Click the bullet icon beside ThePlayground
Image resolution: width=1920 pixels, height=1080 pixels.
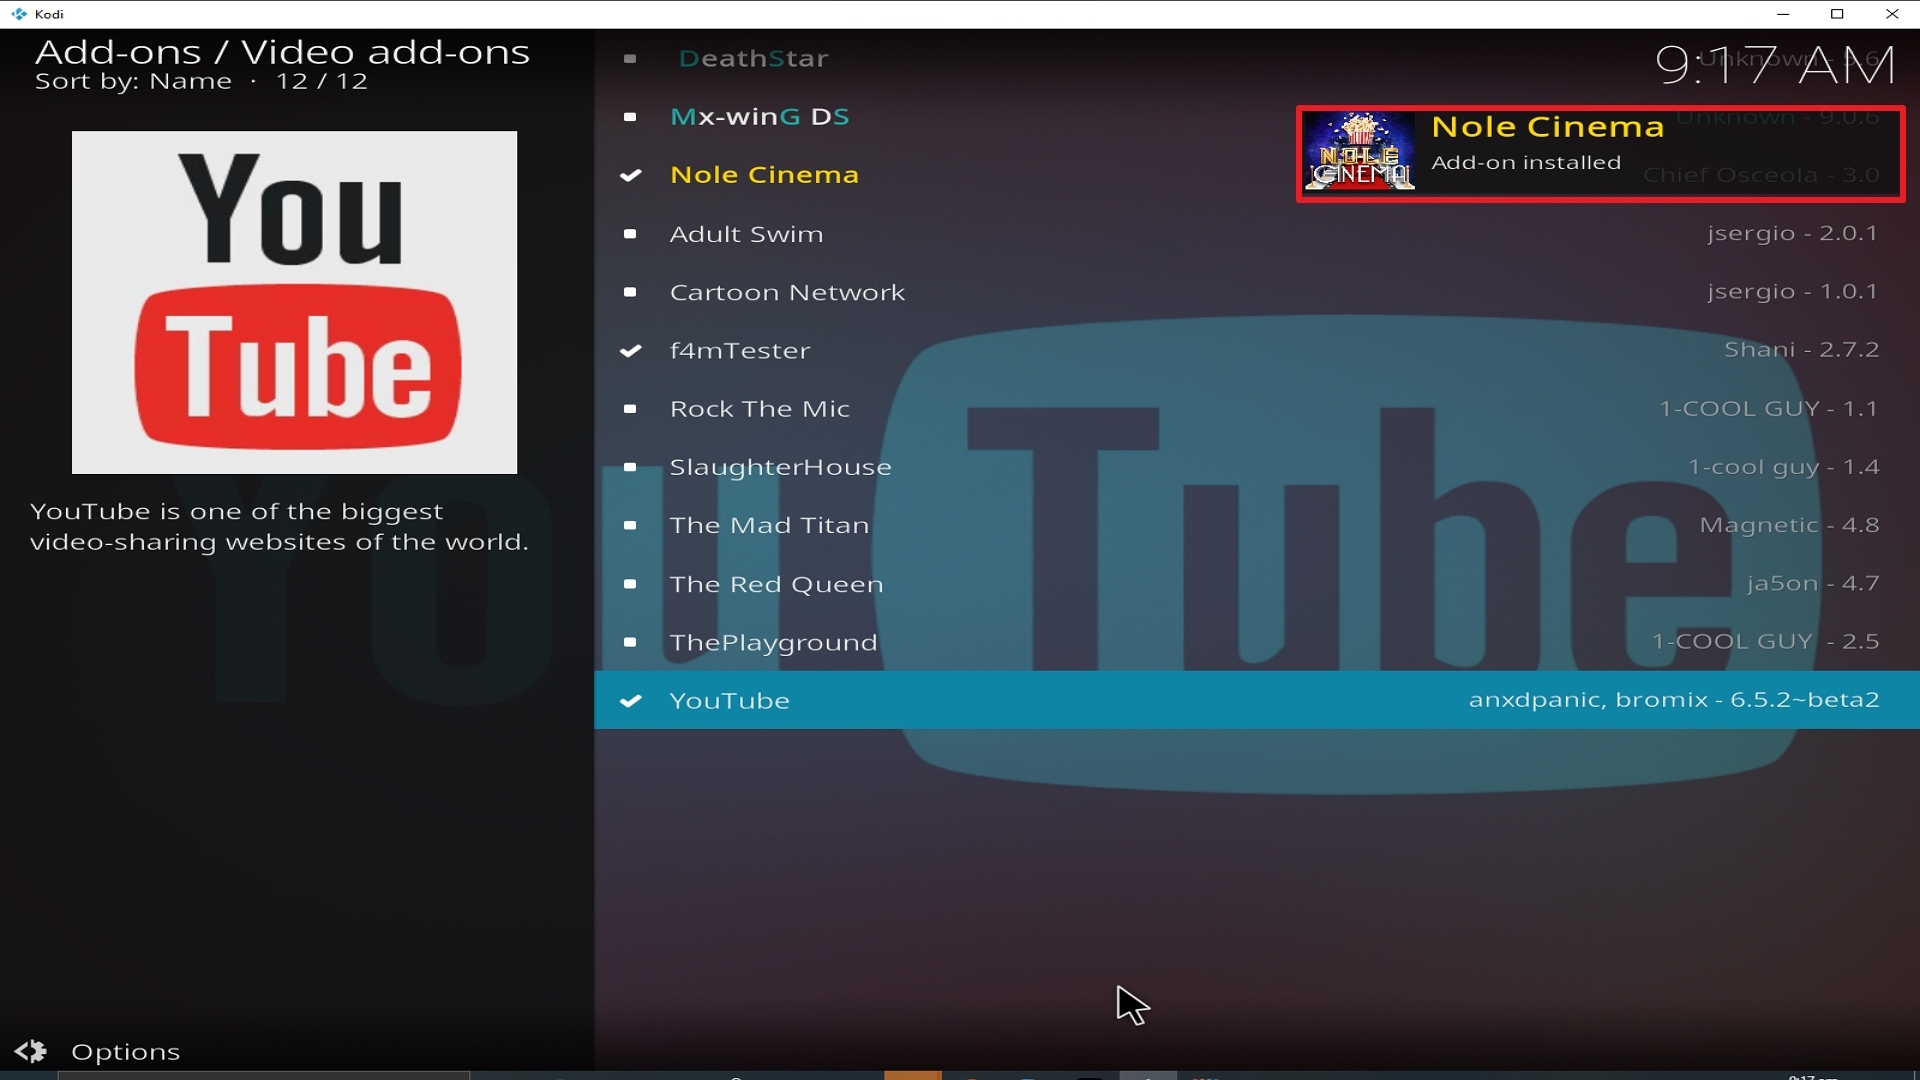[630, 642]
